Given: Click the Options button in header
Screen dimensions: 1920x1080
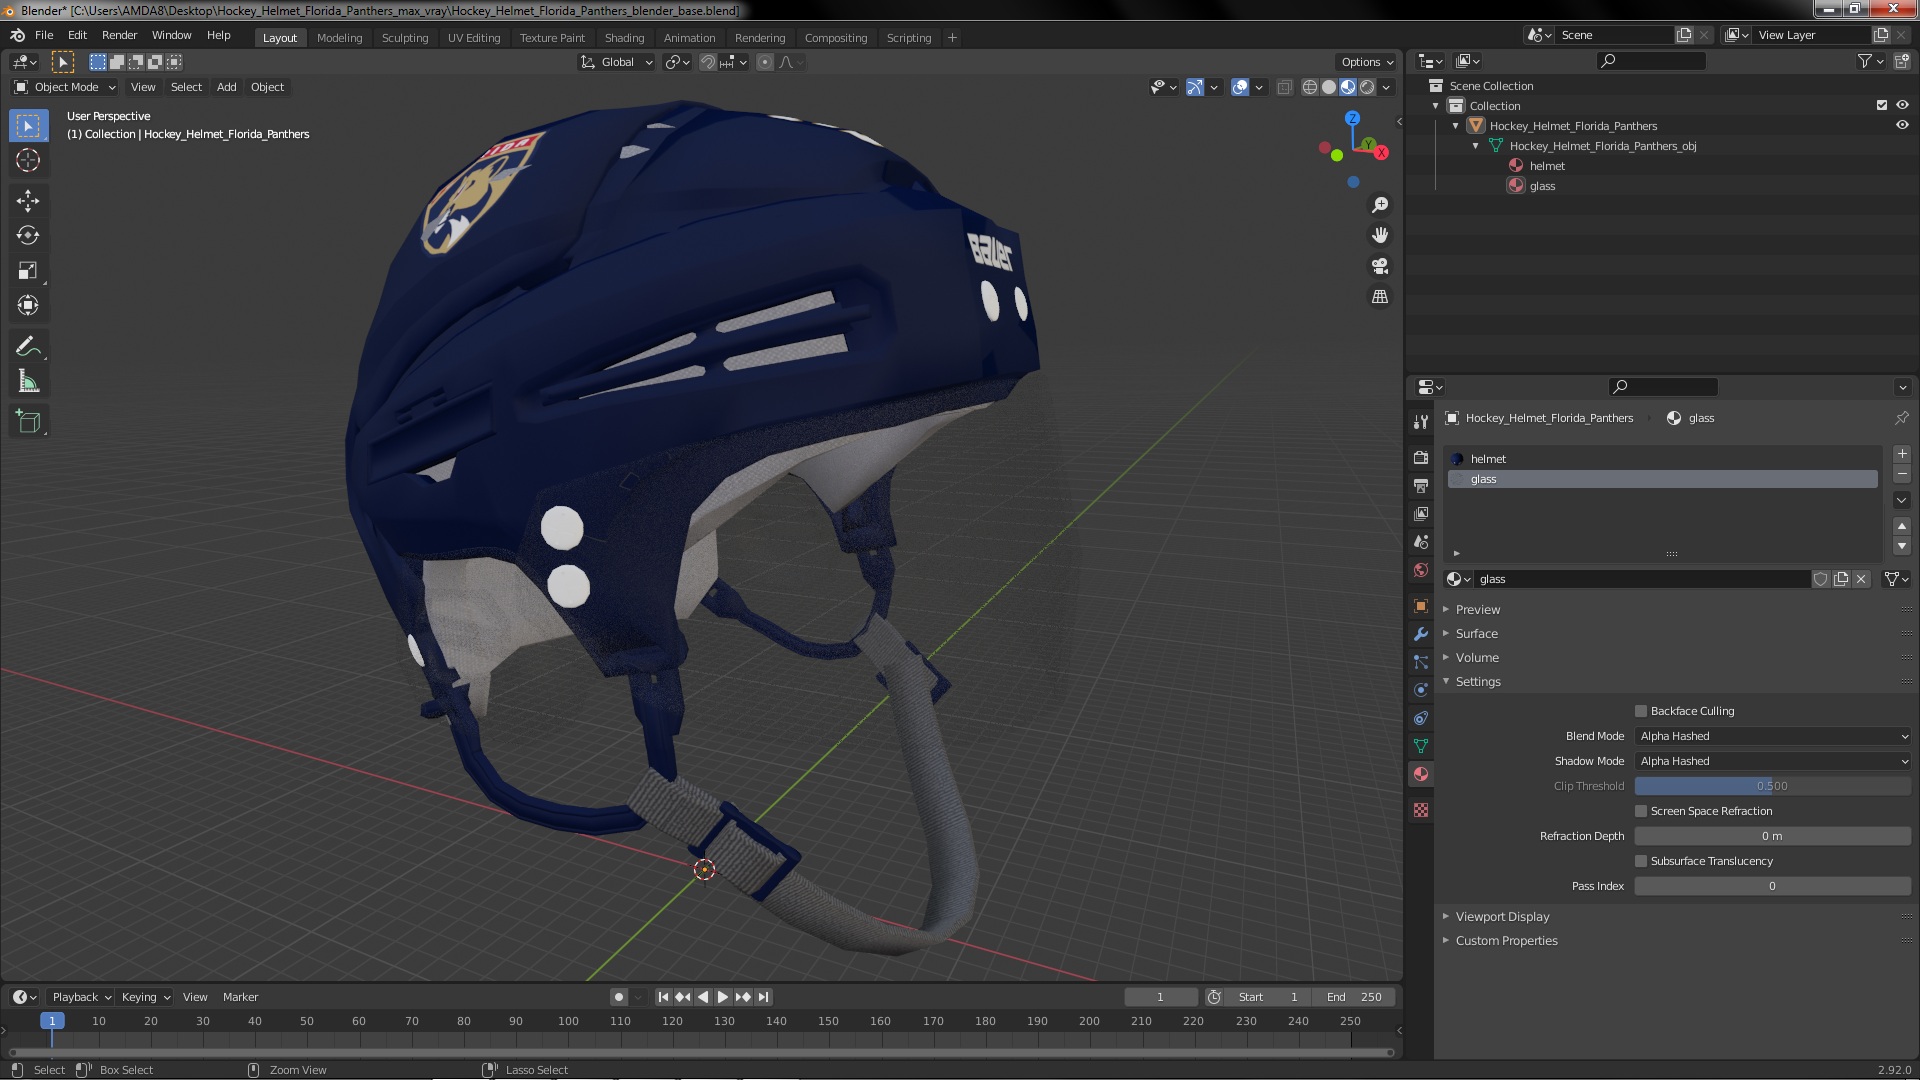Looking at the screenshot, I should [x=1366, y=62].
